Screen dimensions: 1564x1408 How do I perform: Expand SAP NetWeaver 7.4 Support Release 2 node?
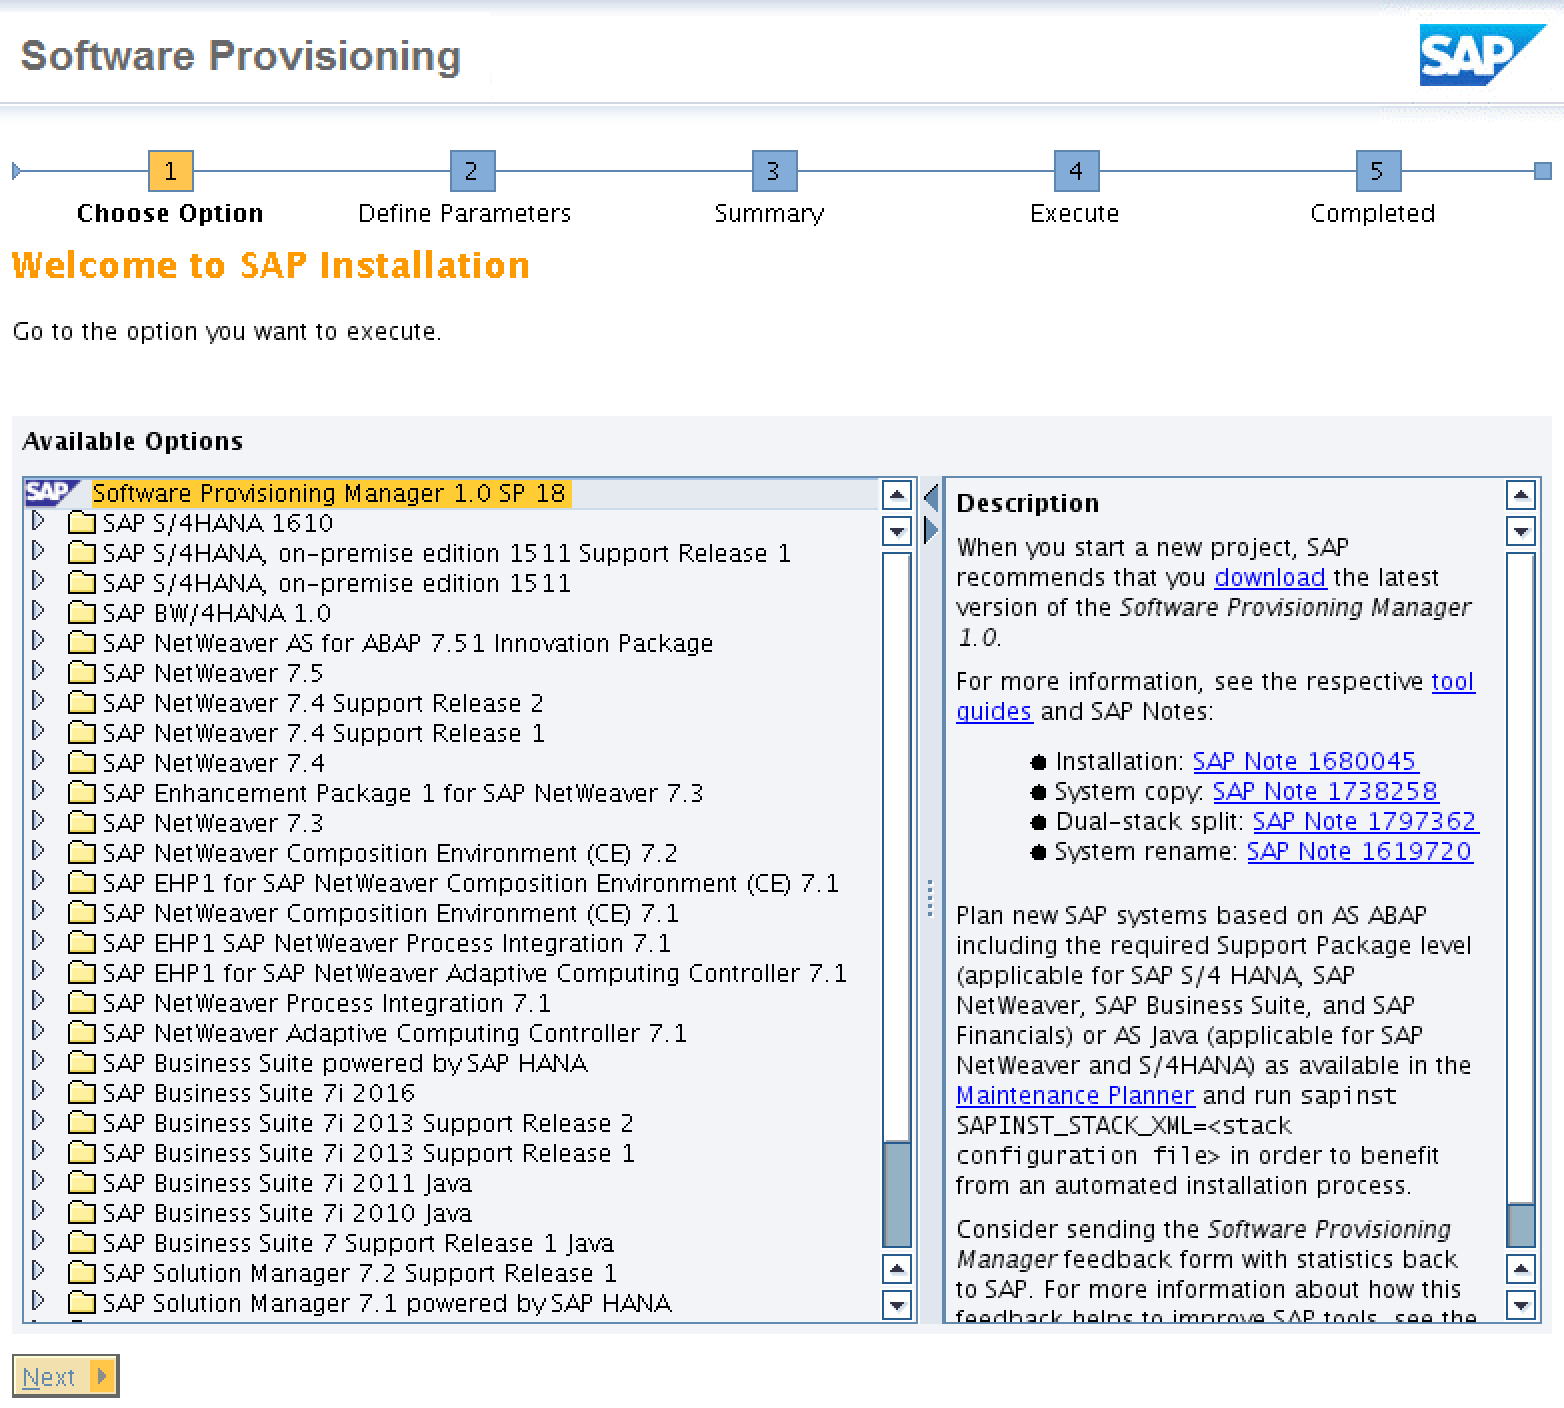39,701
